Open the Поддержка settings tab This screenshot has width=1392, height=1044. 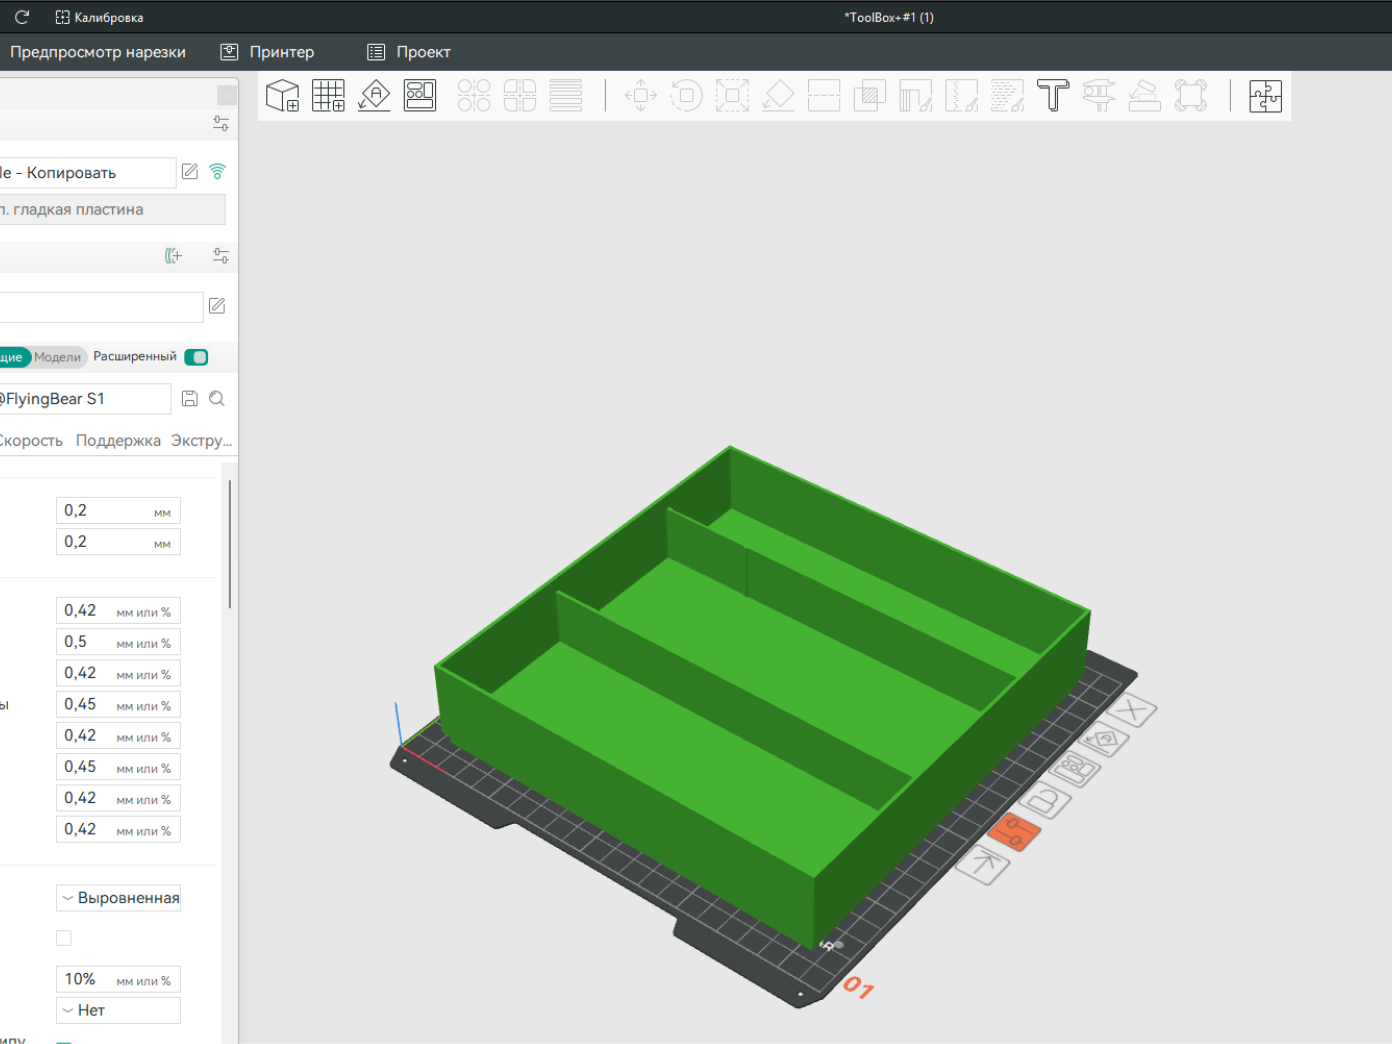pyautogui.click(x=118, y=441)
